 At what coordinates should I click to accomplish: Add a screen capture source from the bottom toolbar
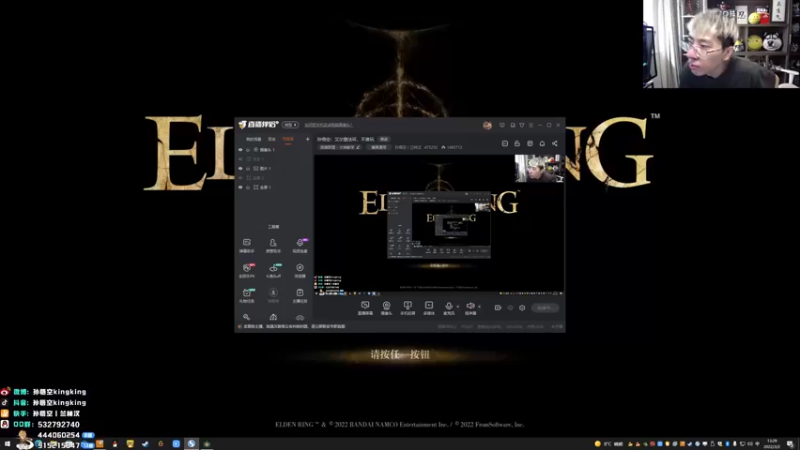(x=365, y=308)
